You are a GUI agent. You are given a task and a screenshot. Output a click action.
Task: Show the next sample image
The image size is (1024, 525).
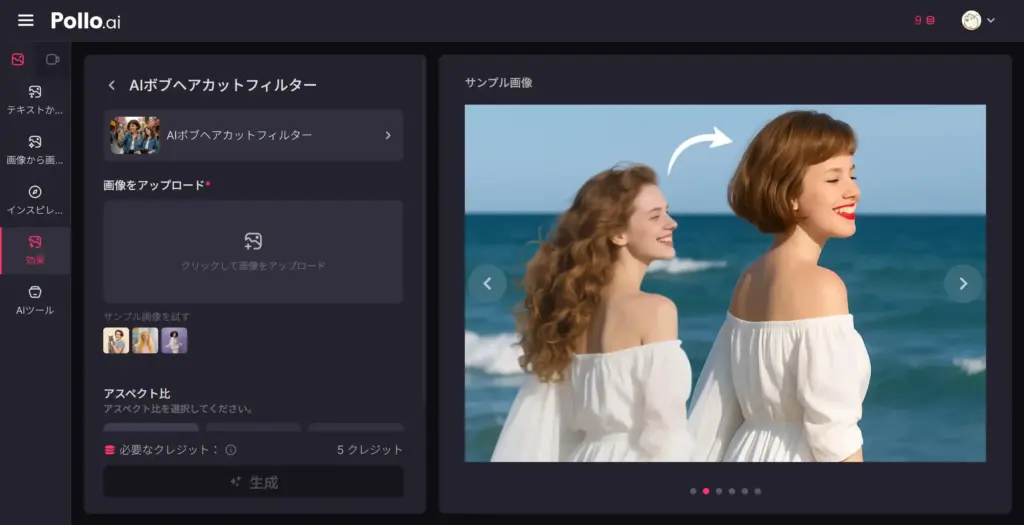(x=963, y=283)
